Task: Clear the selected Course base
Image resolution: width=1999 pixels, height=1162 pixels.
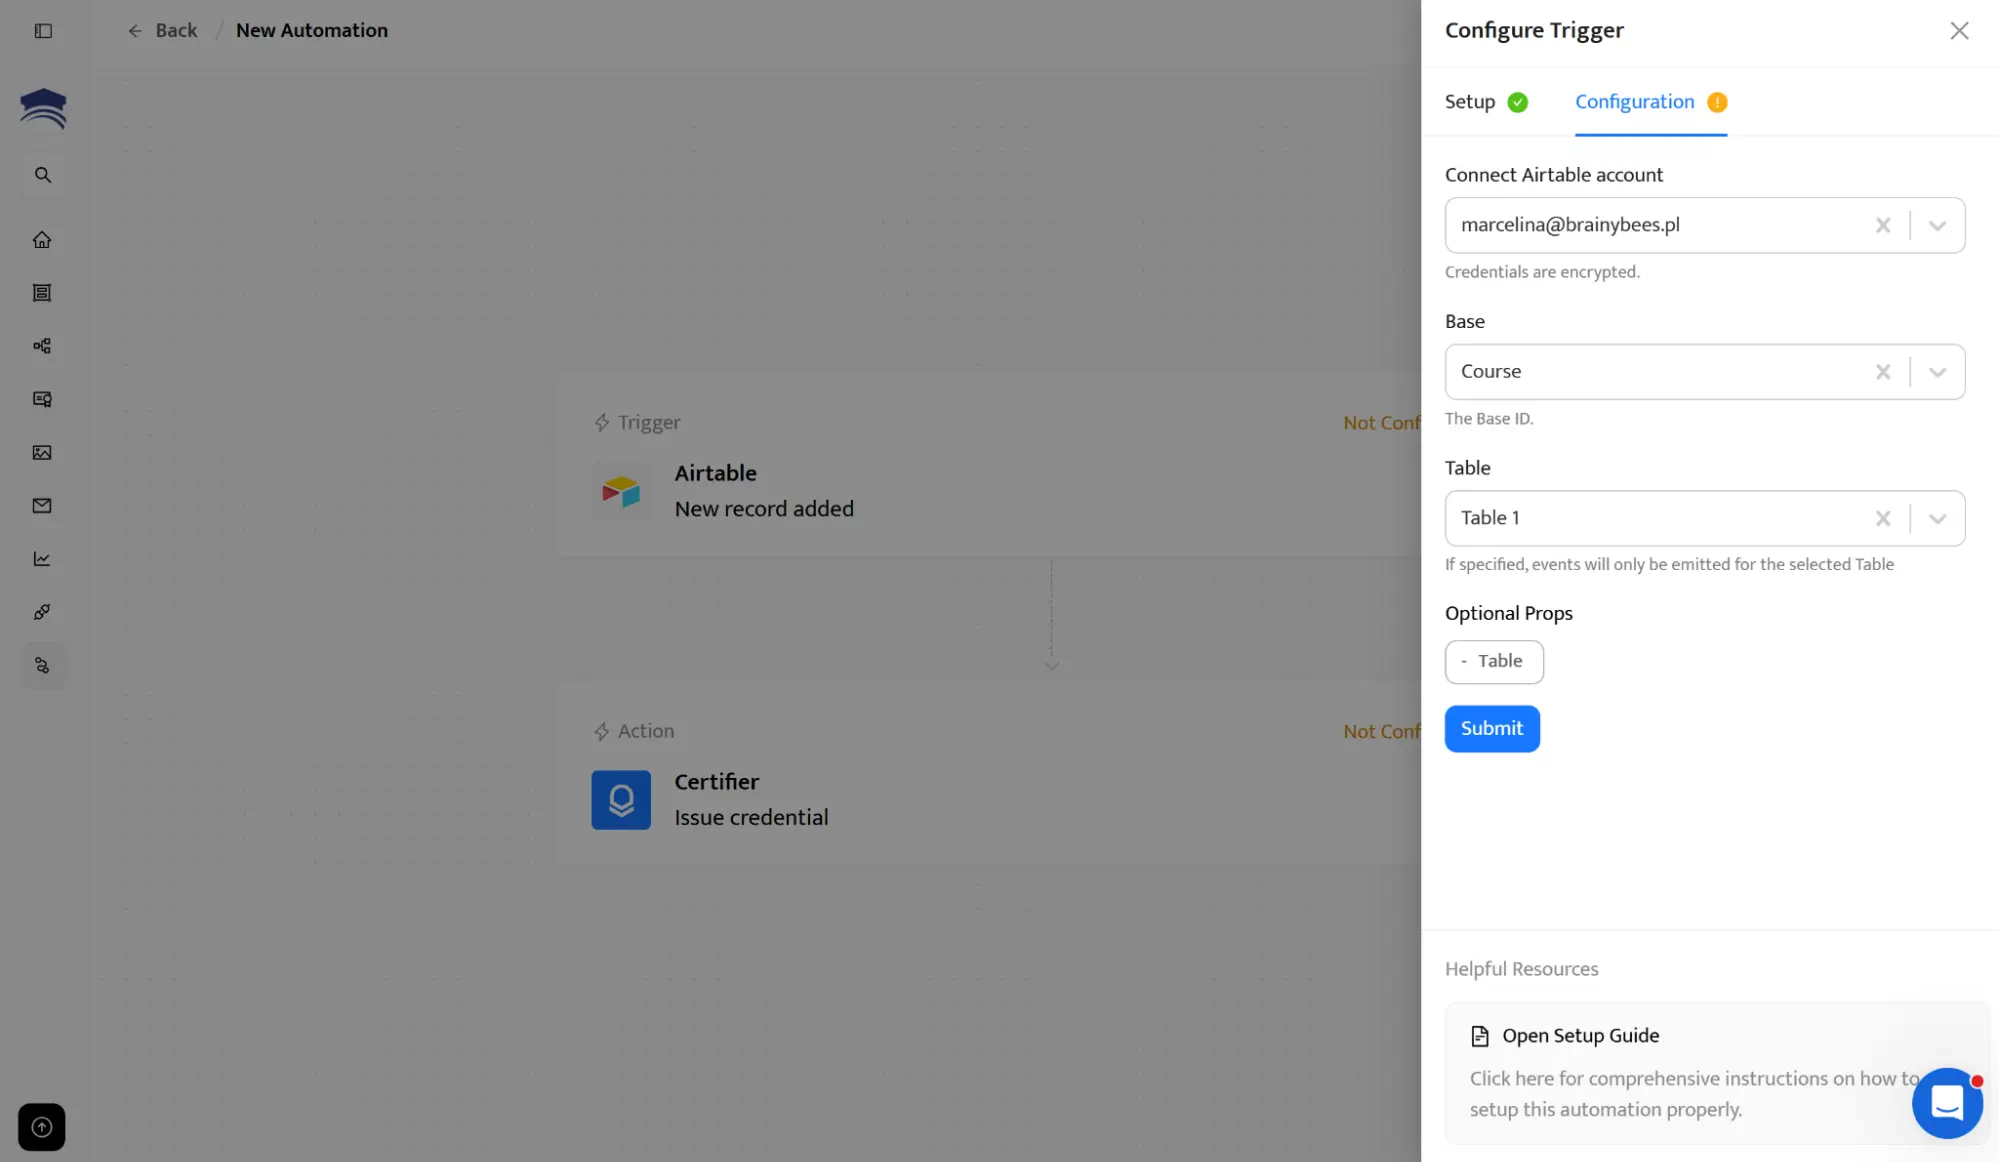Action: pyautogui.click(x=1883, y=371)
